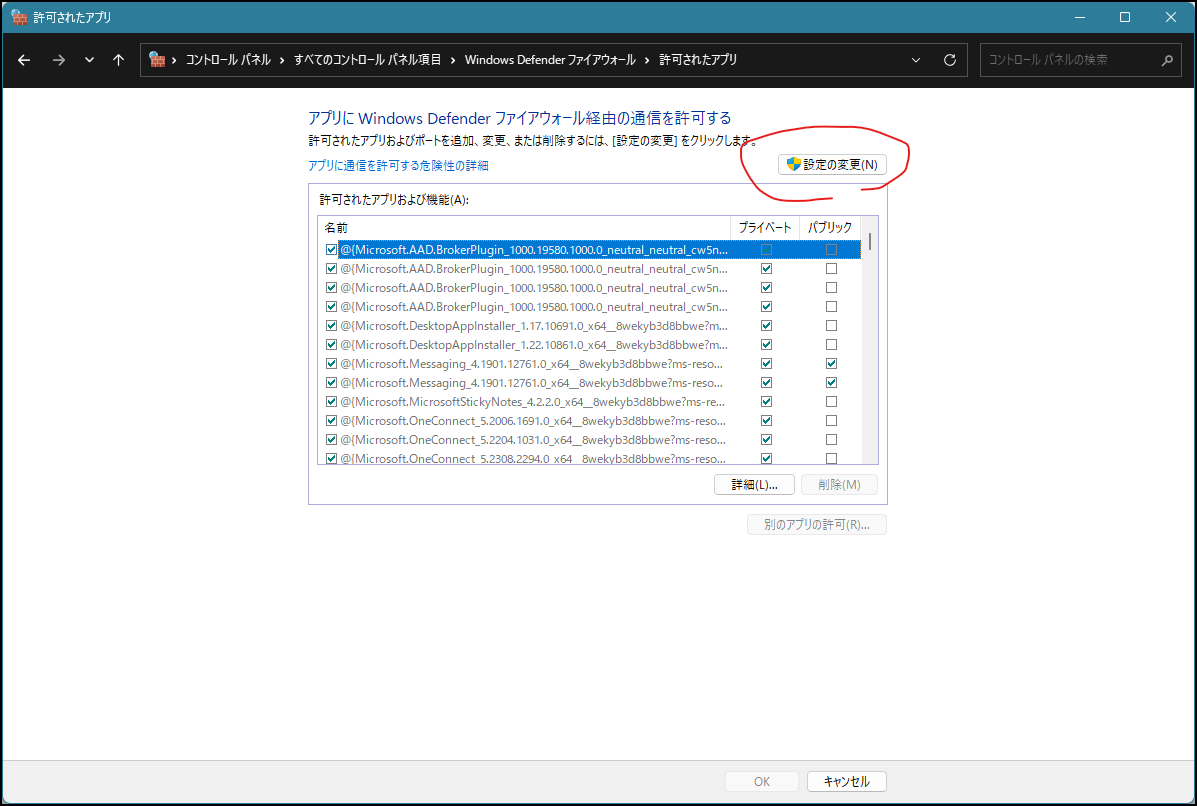Image resolution: width=1197 pixels, height=806 pixels.
Task: Open the アプリに通信を許可する危険性の詳細 link
Action: 398,166
